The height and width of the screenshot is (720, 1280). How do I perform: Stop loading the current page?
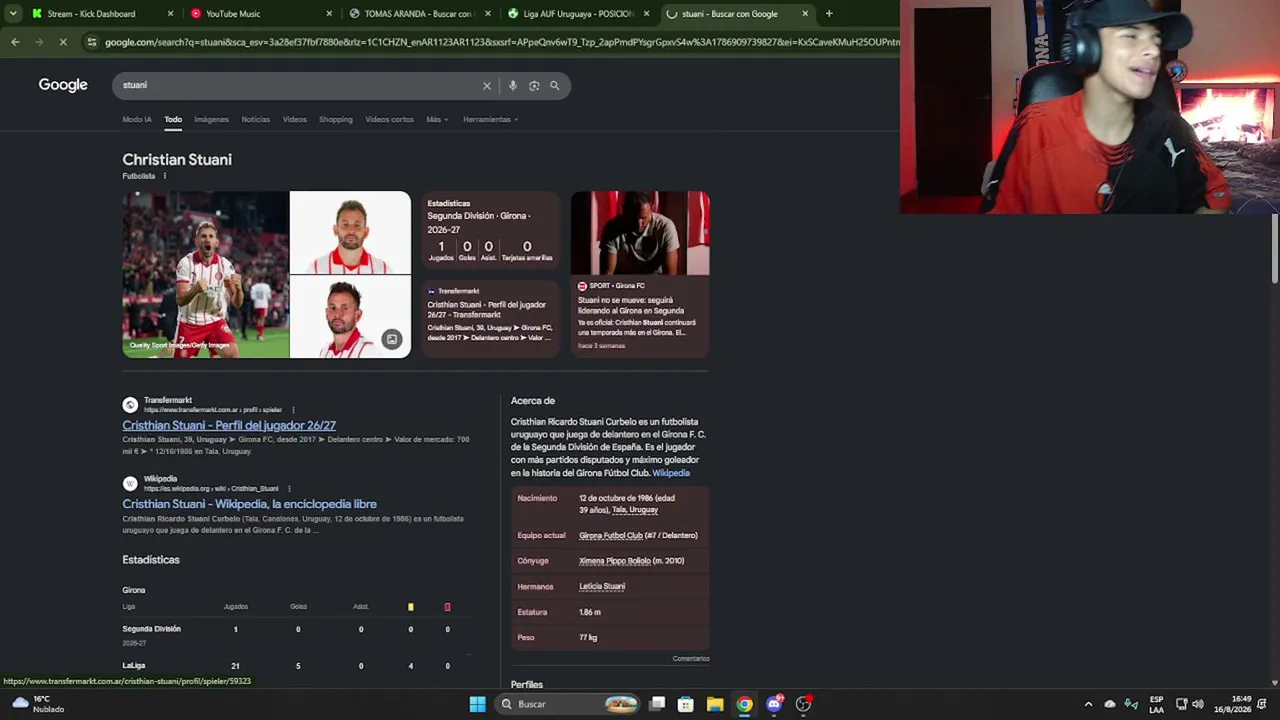tap(62, 42)
